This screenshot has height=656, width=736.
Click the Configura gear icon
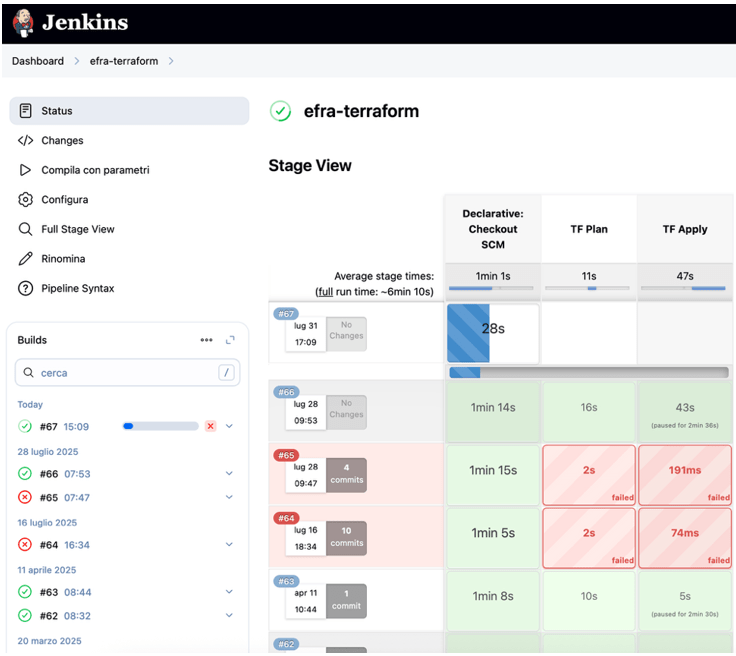pos(26,200)
